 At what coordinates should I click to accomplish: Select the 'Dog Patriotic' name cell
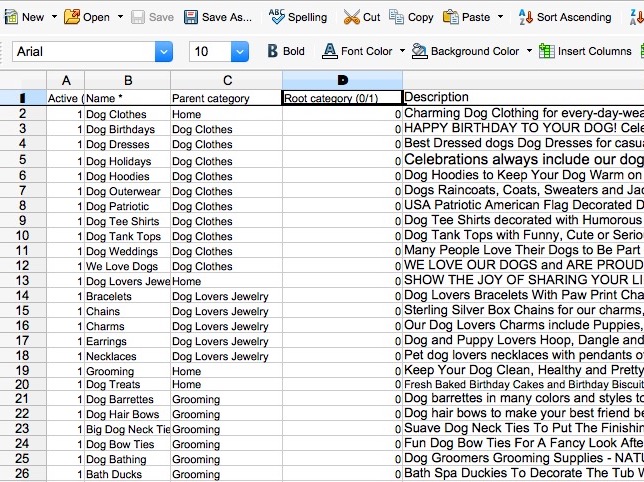click(x=128, y=206)
